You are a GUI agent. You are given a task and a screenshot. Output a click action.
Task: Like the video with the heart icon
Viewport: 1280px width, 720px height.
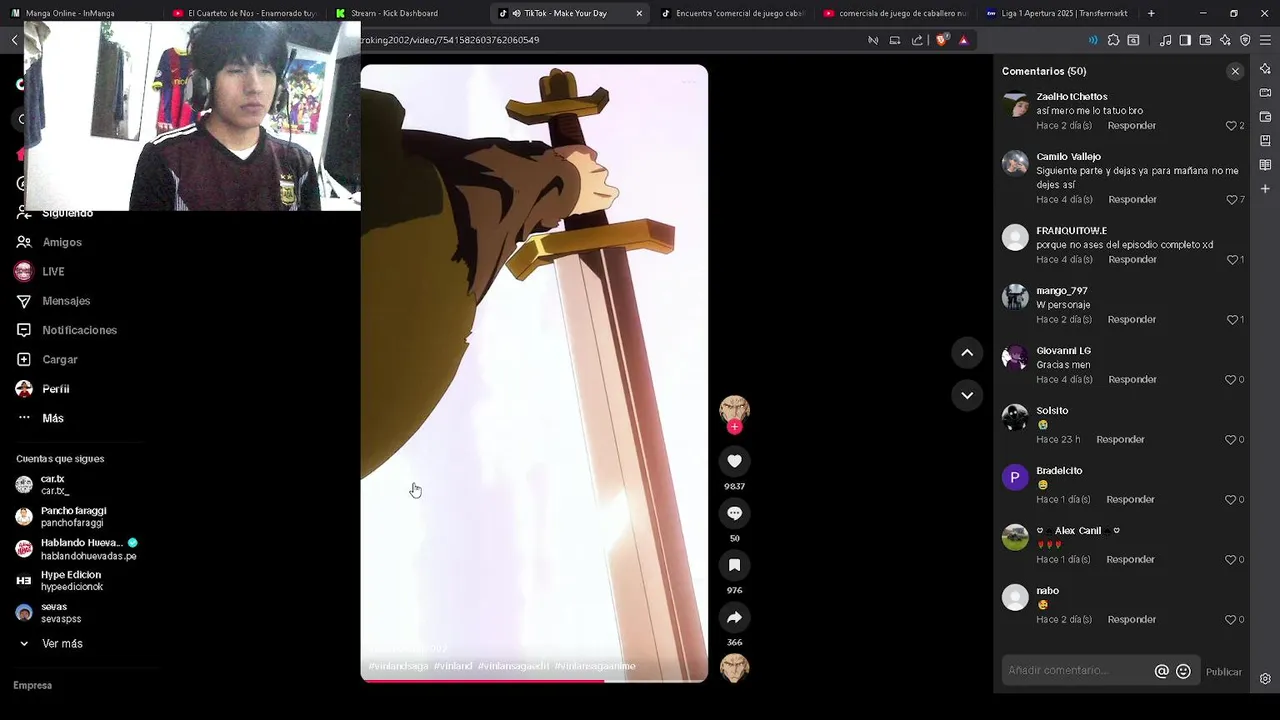734,461
